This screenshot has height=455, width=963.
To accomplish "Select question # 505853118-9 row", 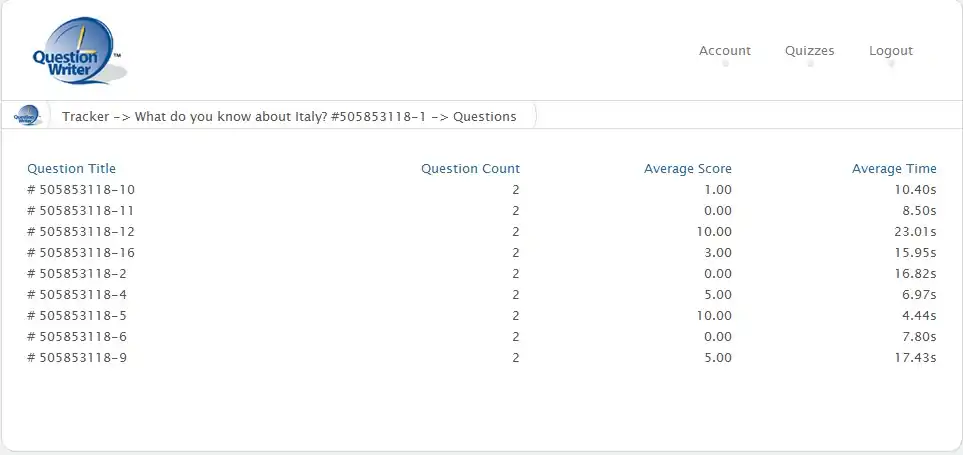I will click(x=77, y=357).
